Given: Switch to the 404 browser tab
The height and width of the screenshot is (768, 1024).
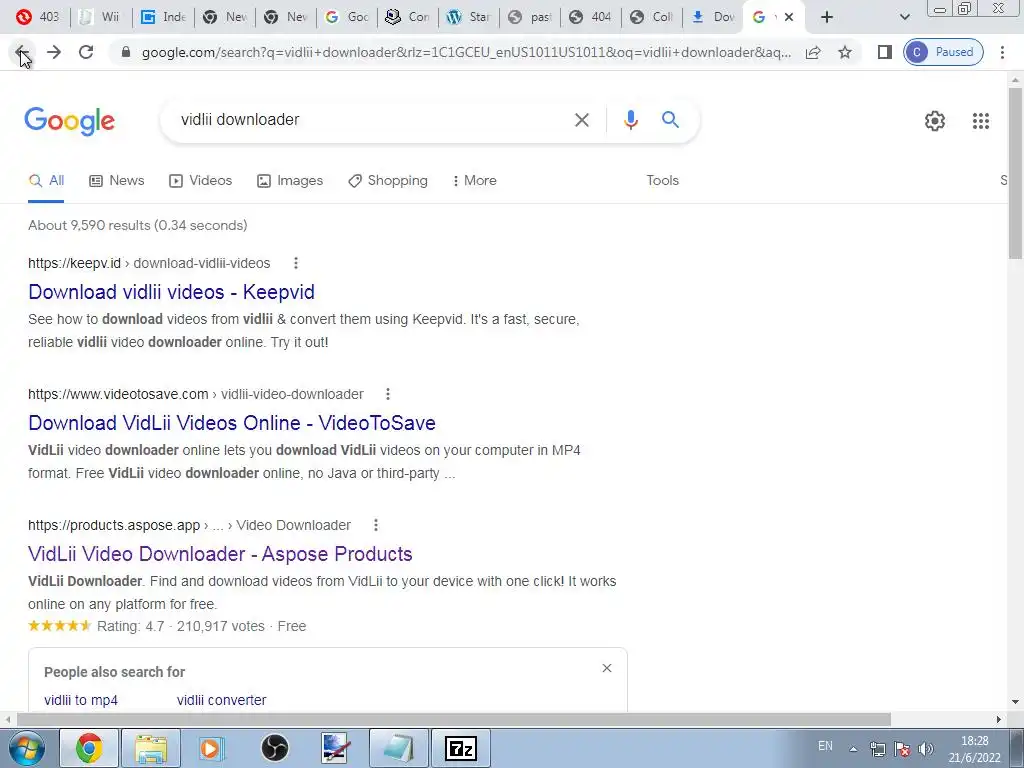Looking at the screenshot, I should 590,17.
